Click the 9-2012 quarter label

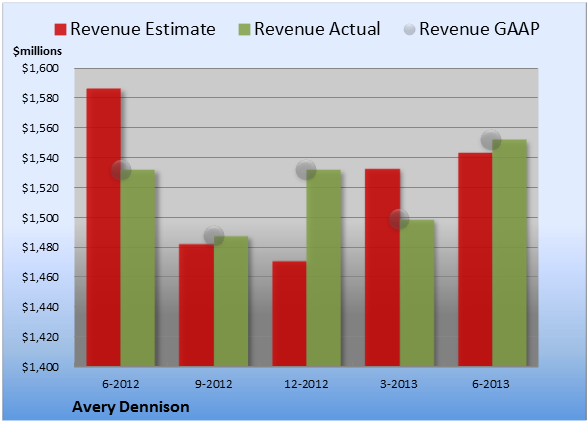tap(214, 384)
